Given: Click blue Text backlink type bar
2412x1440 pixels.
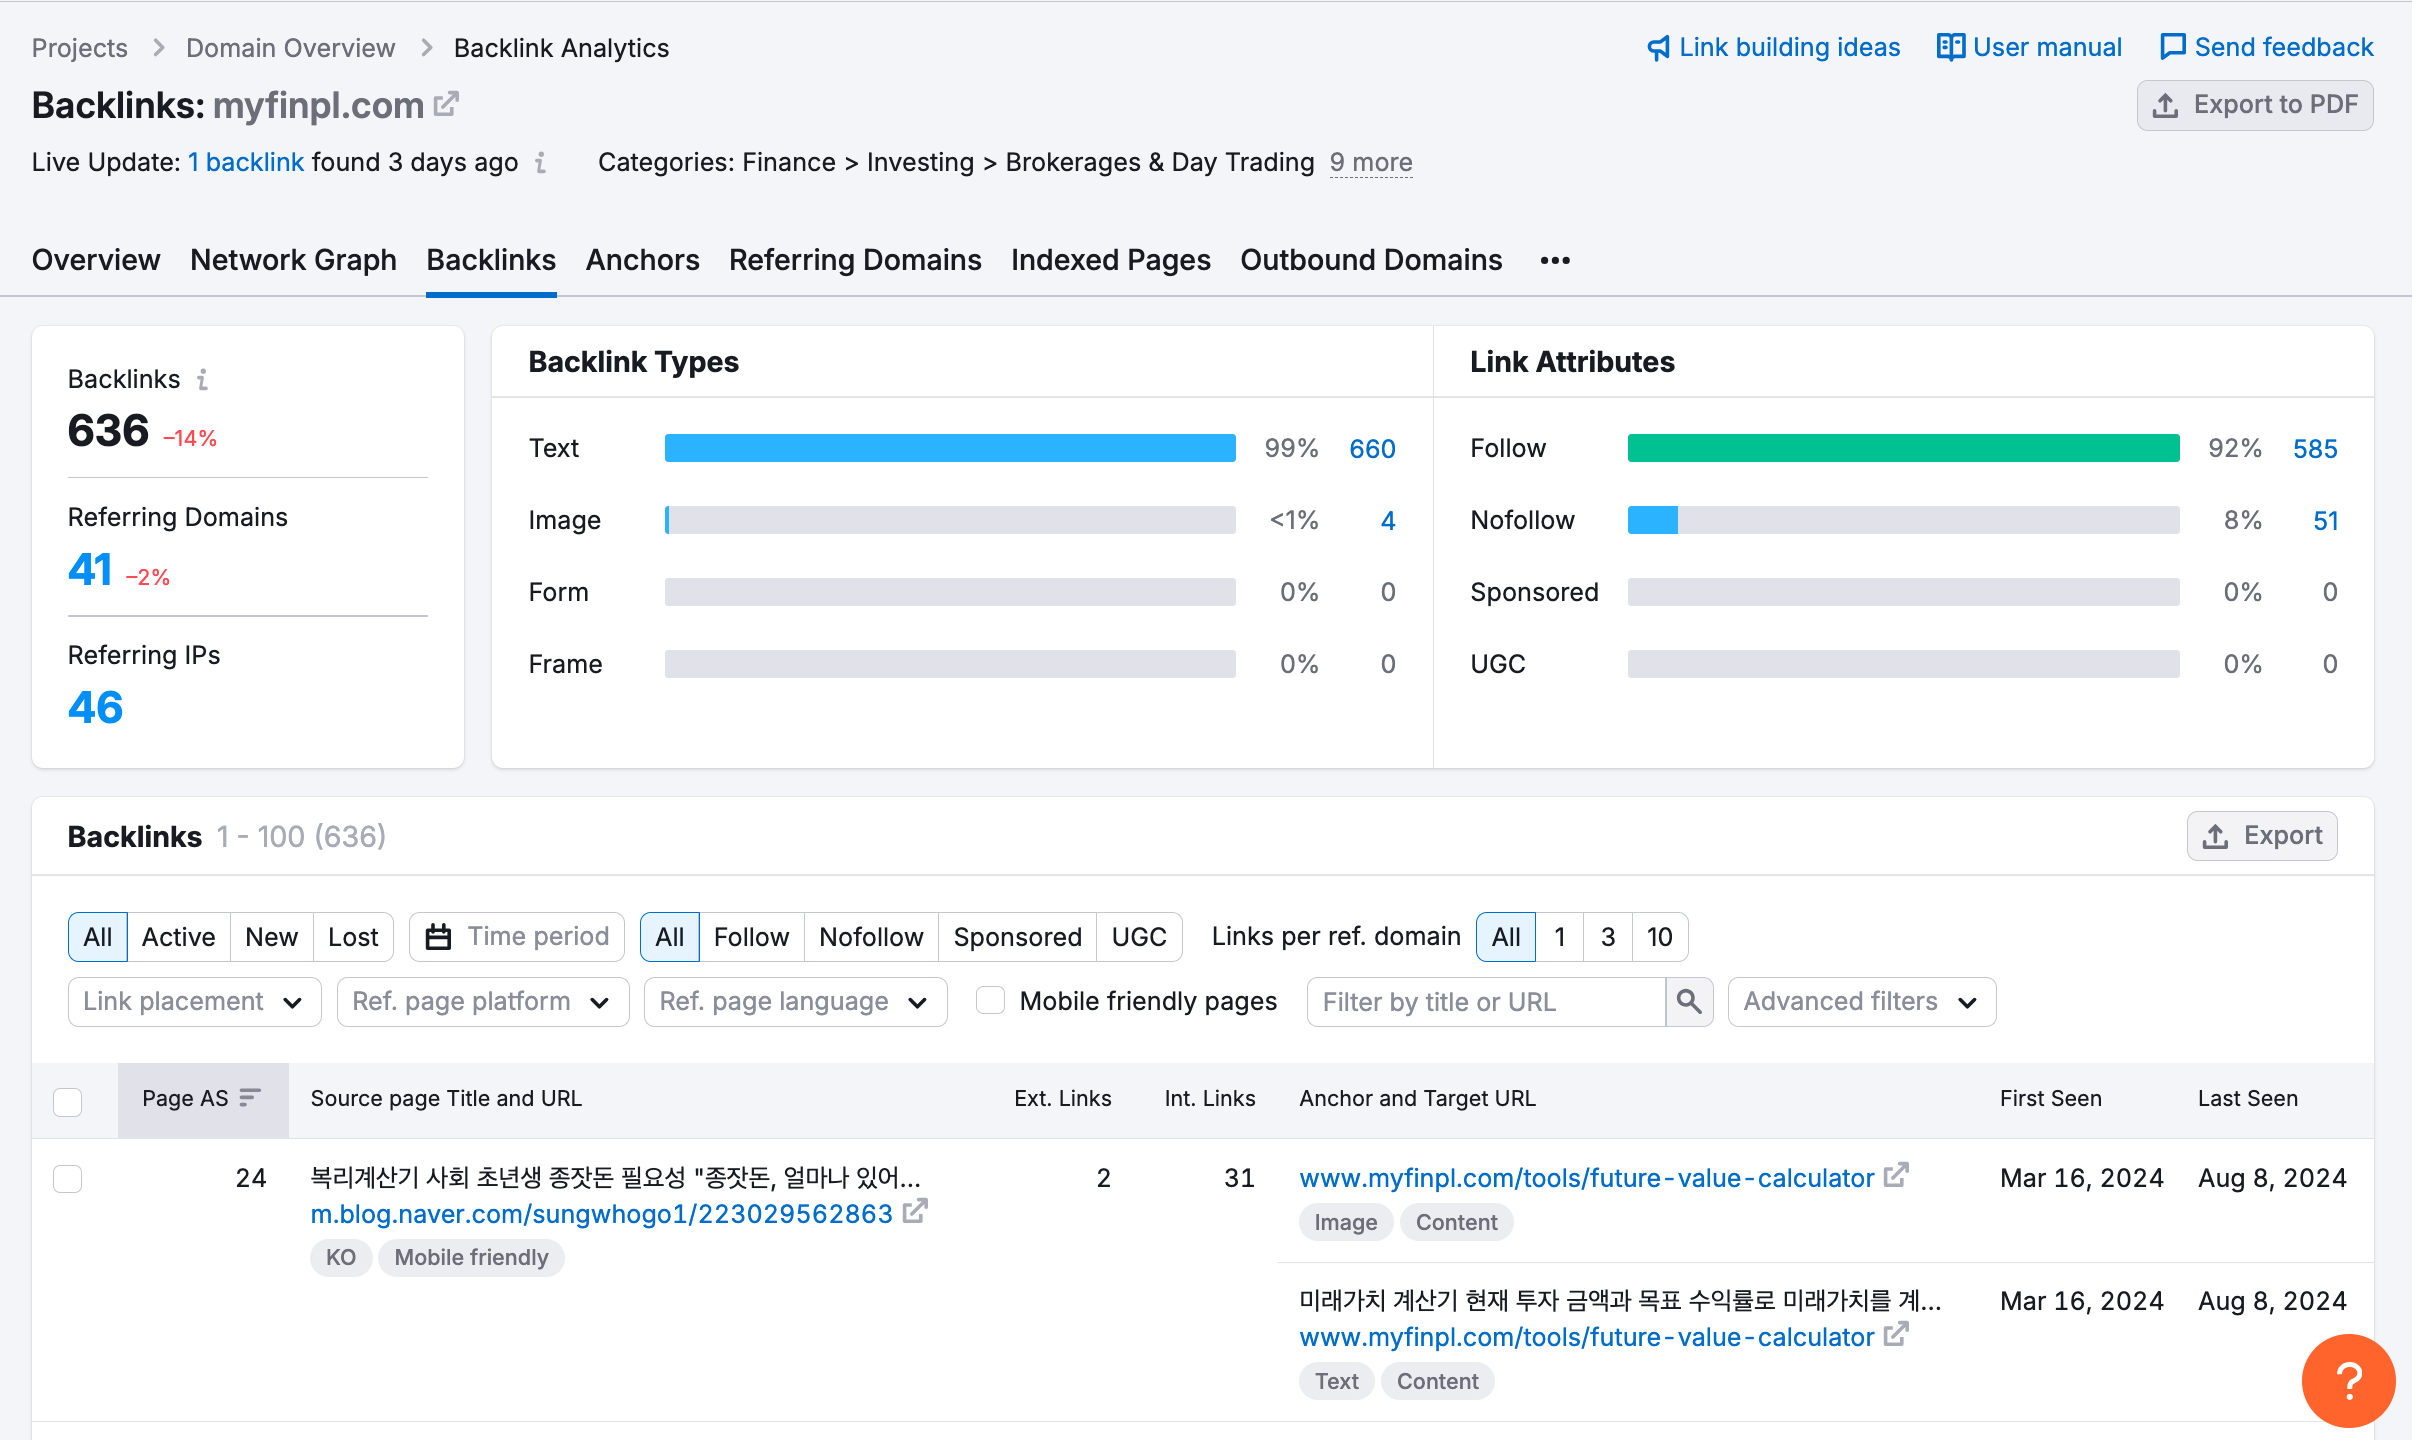Looking at the screenshot, I should pos(950,448).
